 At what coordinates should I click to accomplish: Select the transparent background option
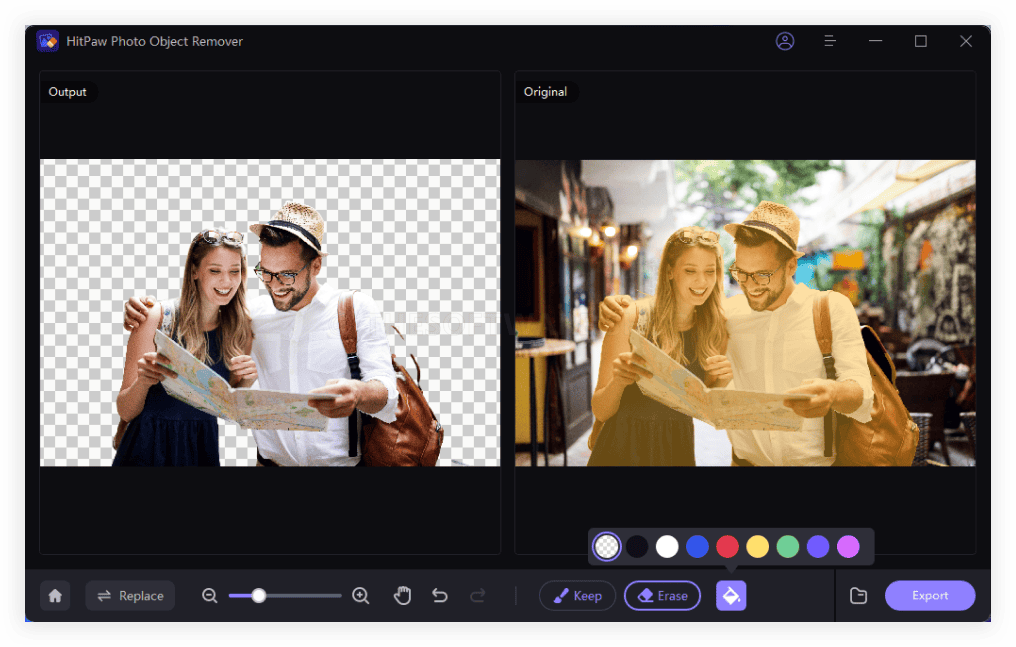(605, 546)
